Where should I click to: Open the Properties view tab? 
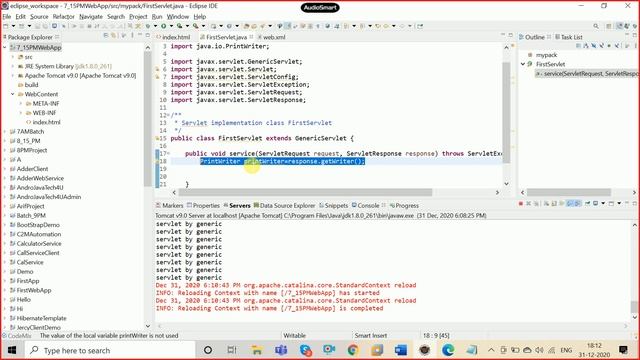(x=203, y=206)
